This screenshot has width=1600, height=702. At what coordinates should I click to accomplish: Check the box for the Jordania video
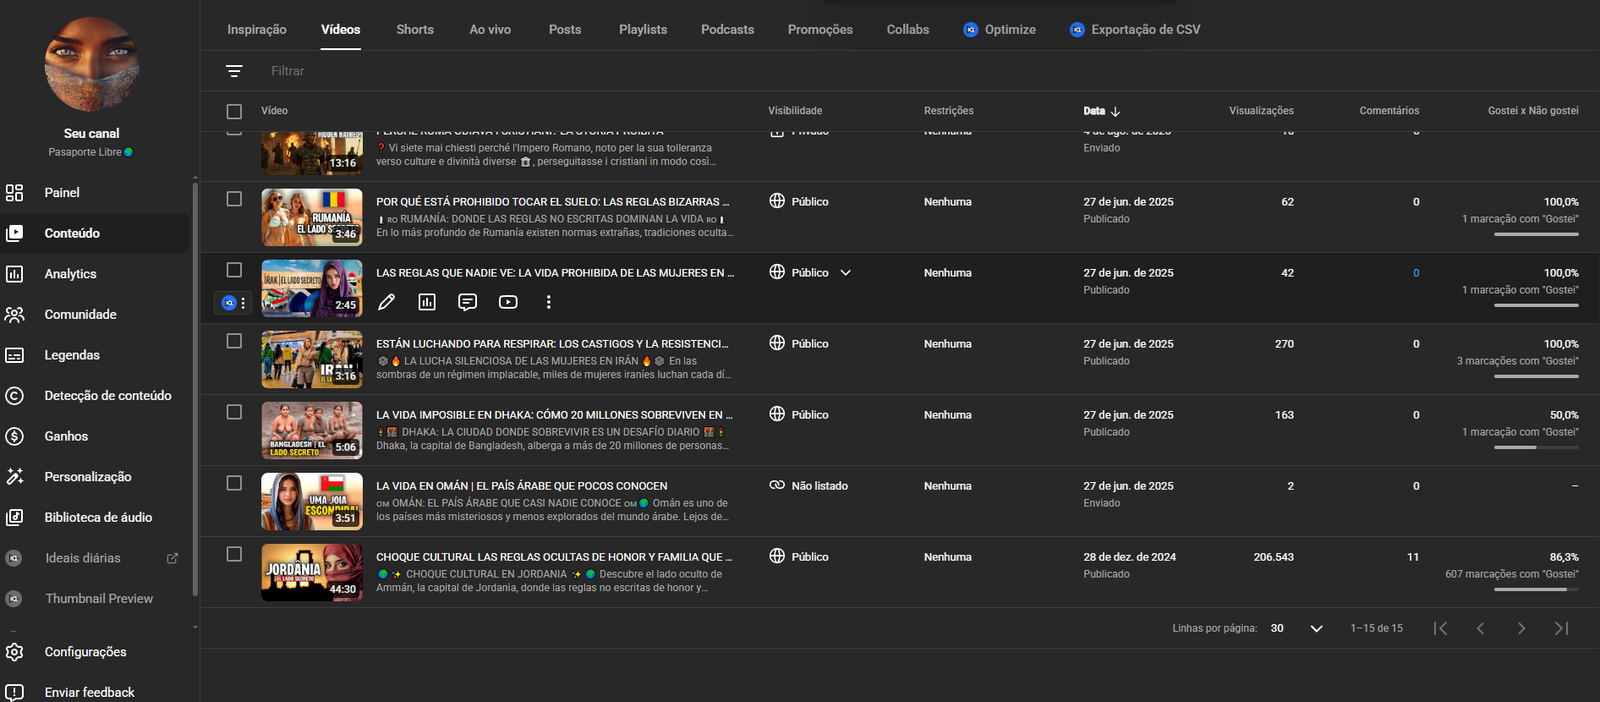pos(234,554)
